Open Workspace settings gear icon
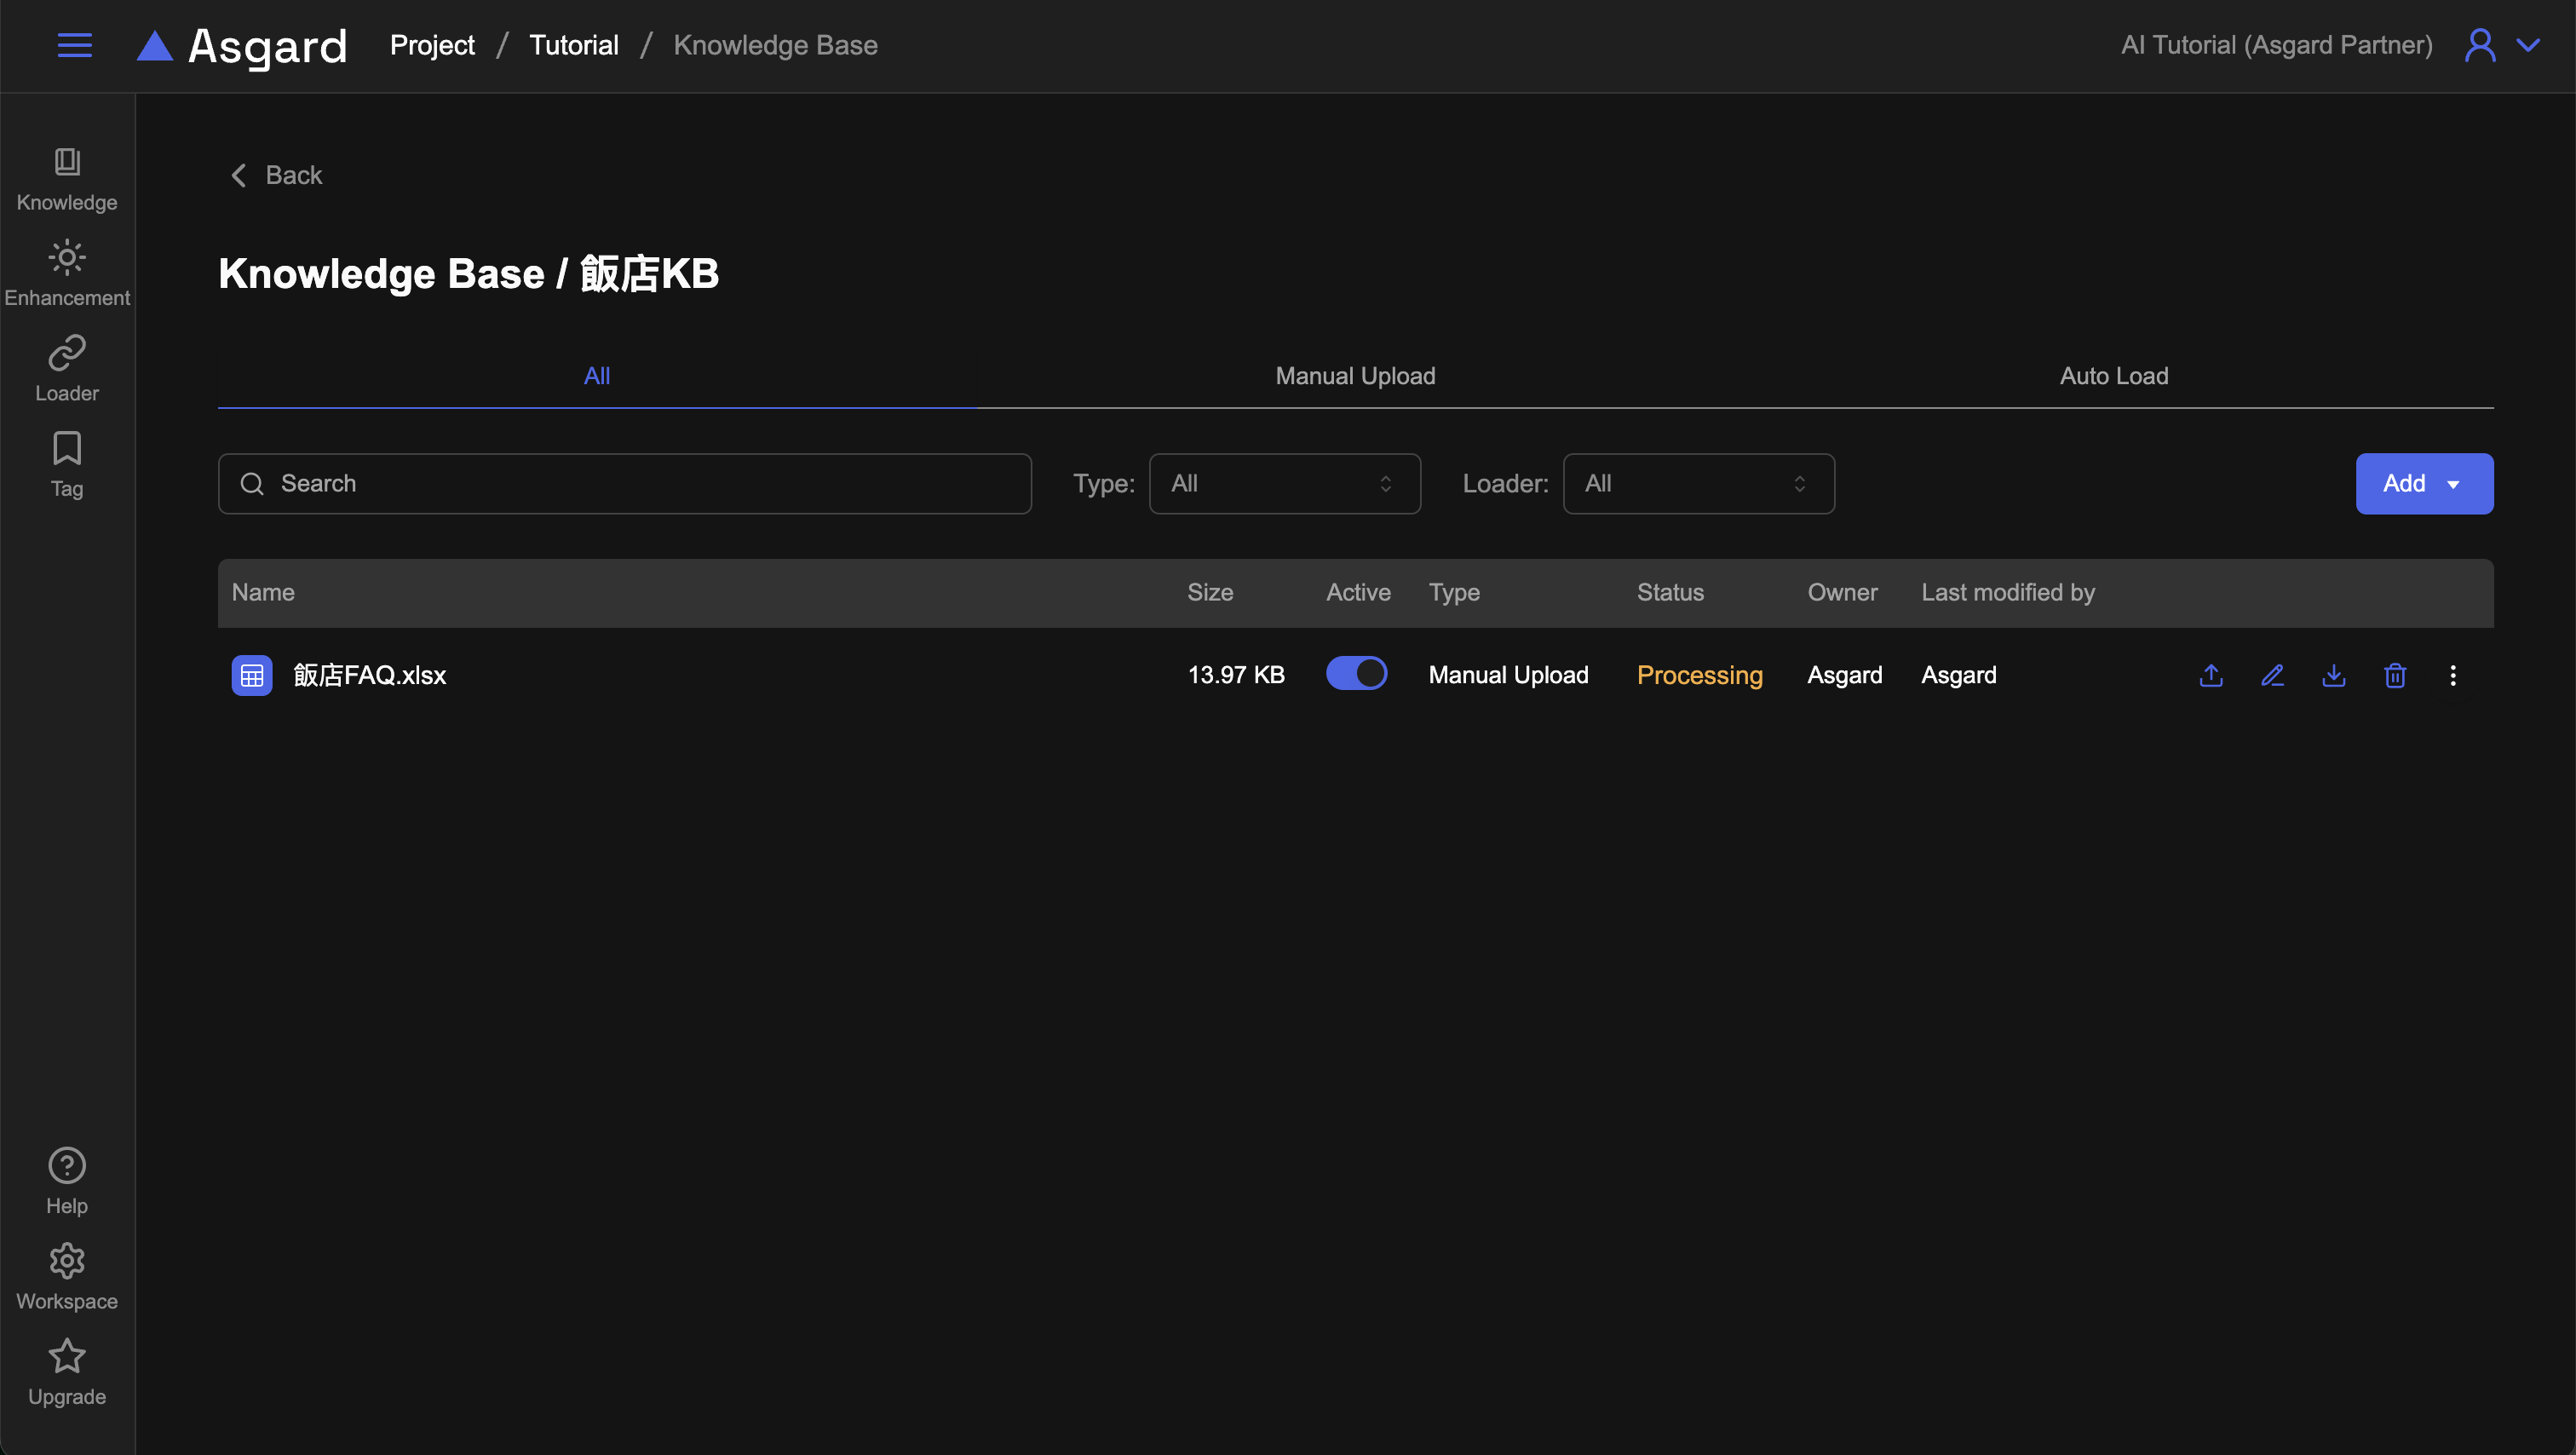 point(67,1277)
